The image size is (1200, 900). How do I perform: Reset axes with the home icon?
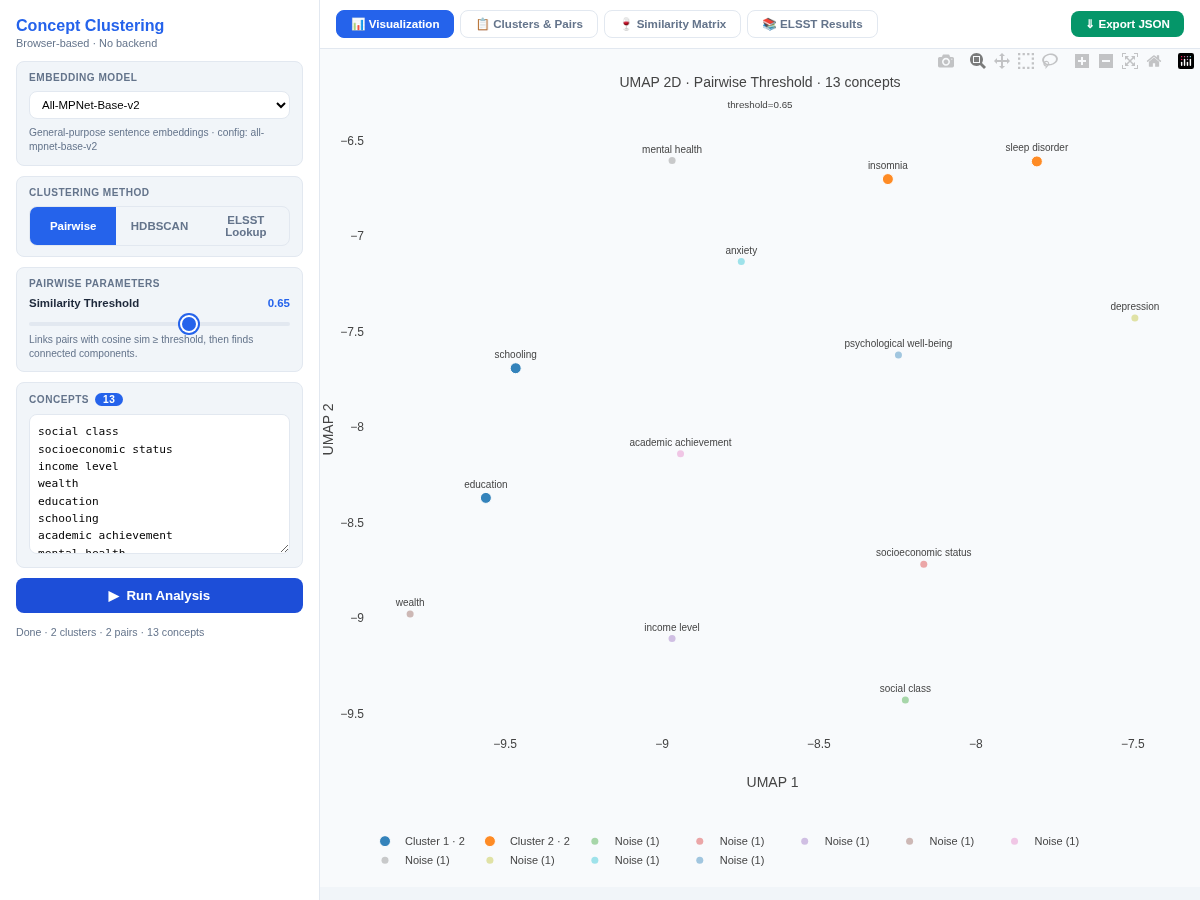(x=1154, y=61)
